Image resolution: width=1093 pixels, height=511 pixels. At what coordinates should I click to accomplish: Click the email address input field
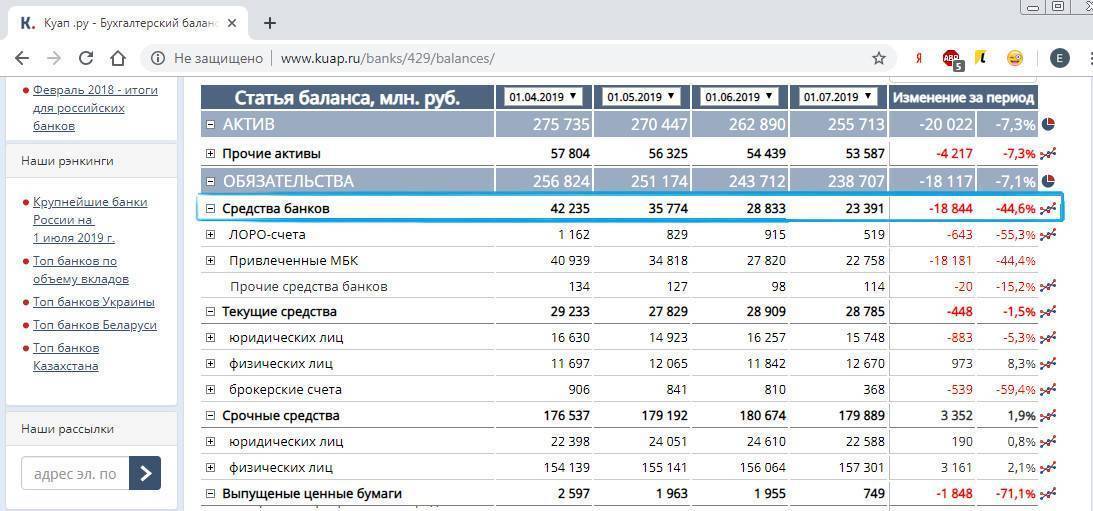pos(75,473)
